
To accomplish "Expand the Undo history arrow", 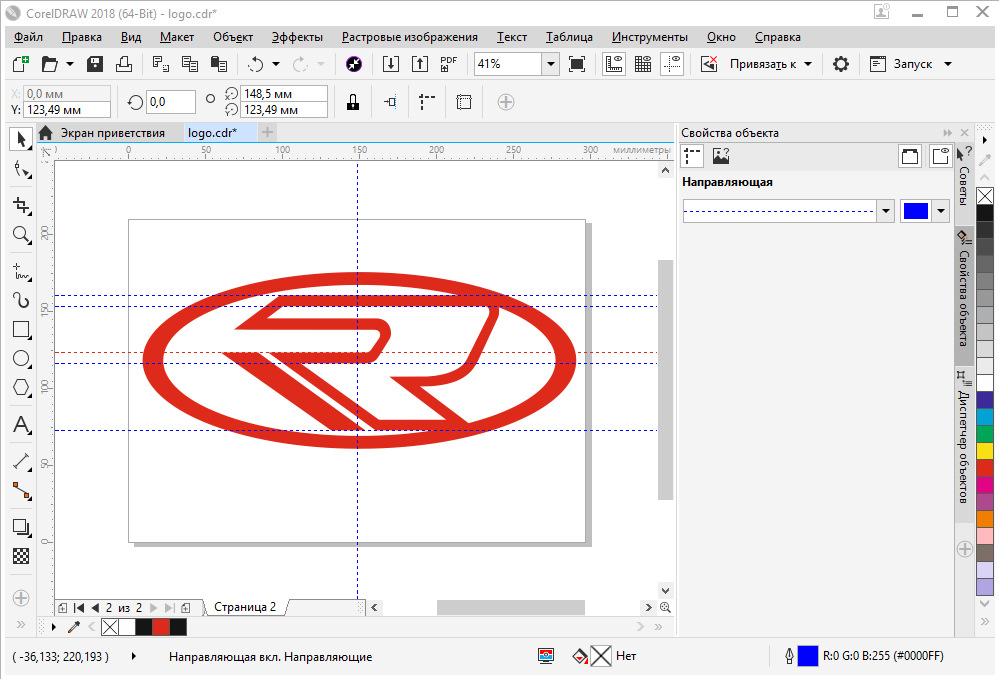I will [276, 64].
